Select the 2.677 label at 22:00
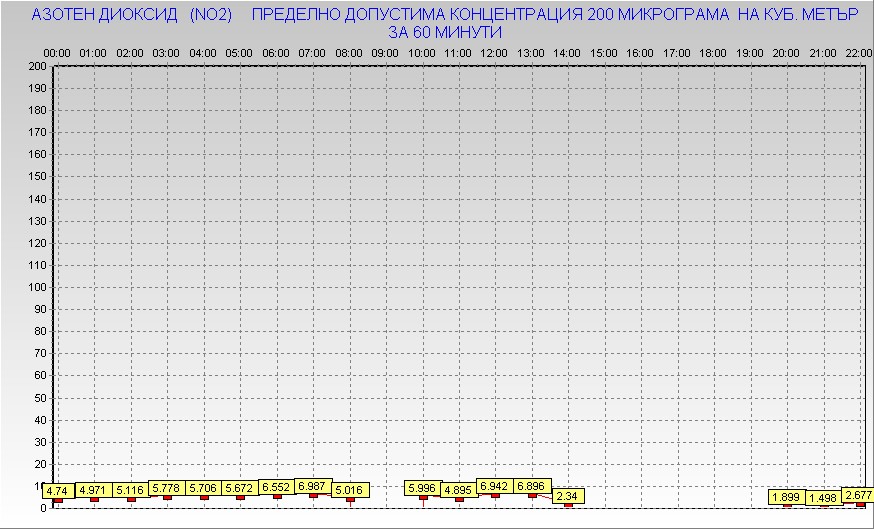Image resolution: width=874 pixels, height=529 pixels. pyautogui.click(x=857, y=495)
